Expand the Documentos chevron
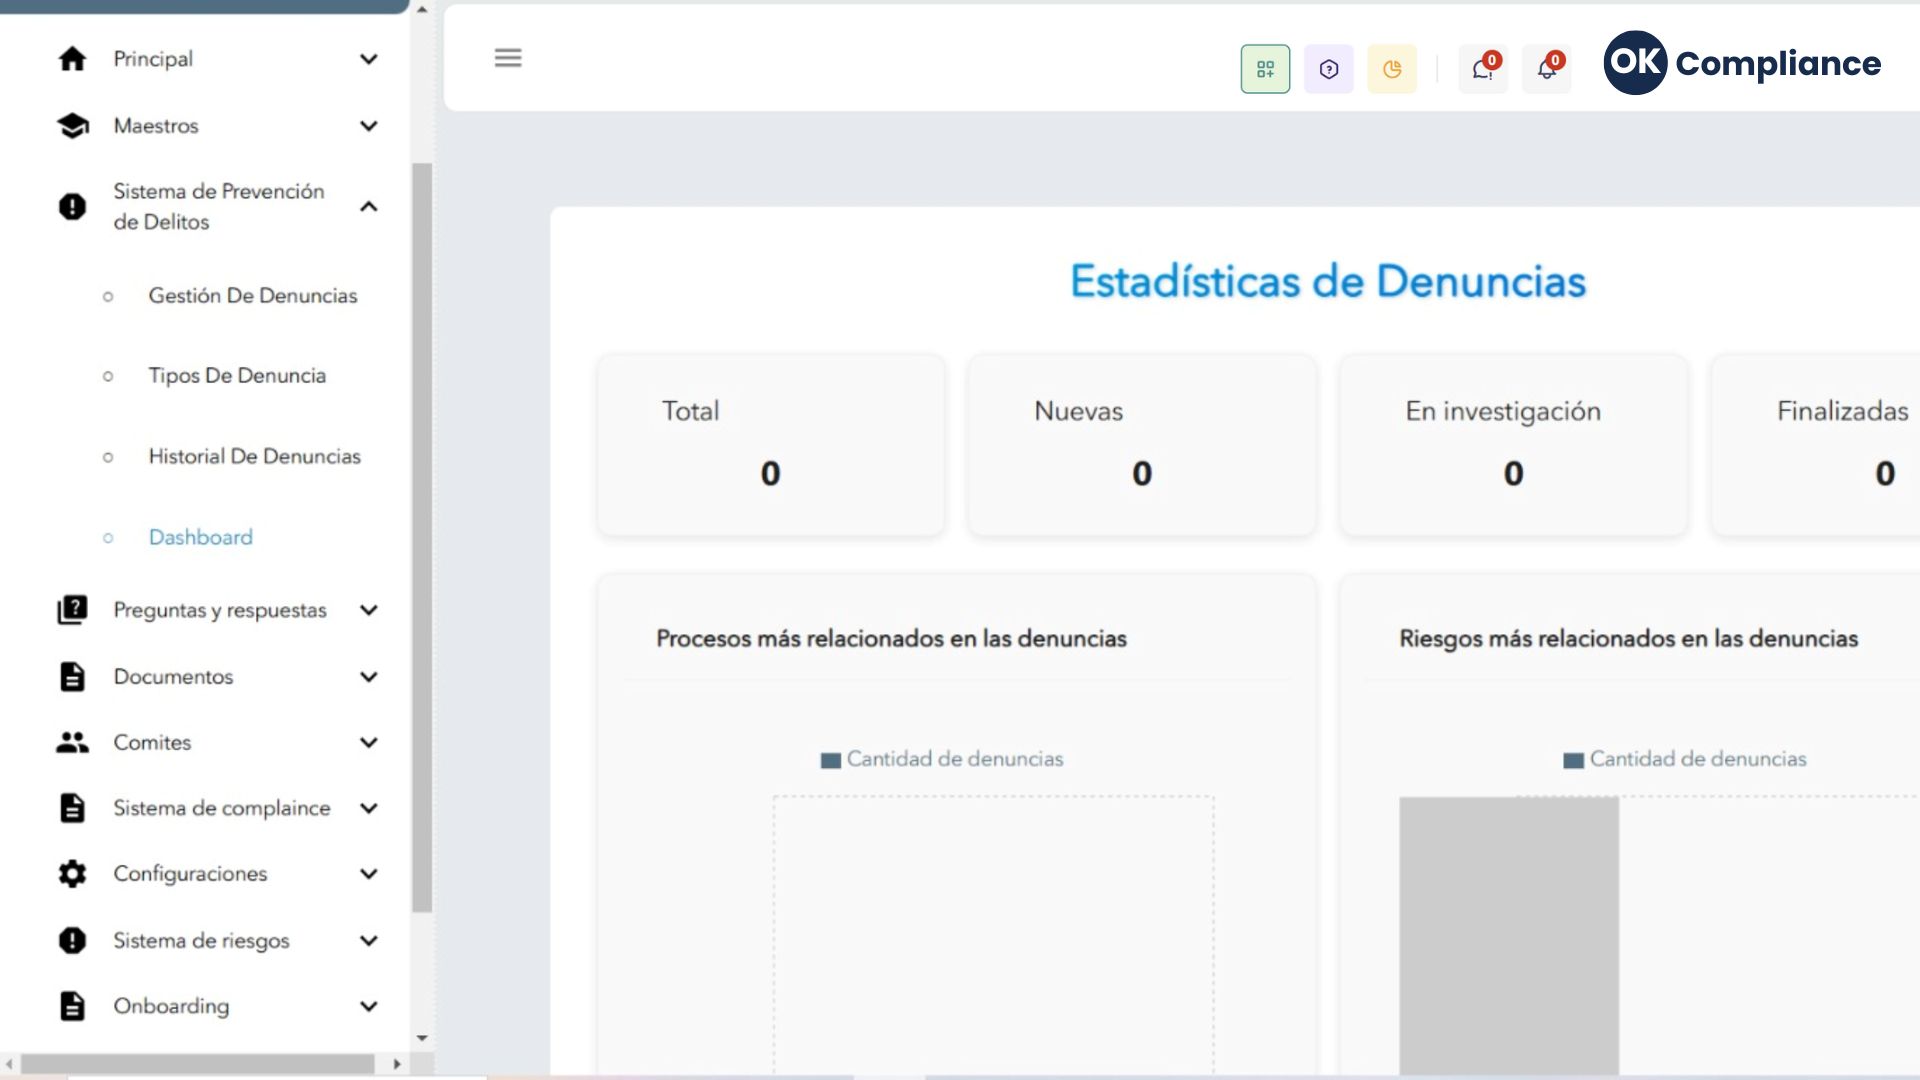 [x=369, y=677]
